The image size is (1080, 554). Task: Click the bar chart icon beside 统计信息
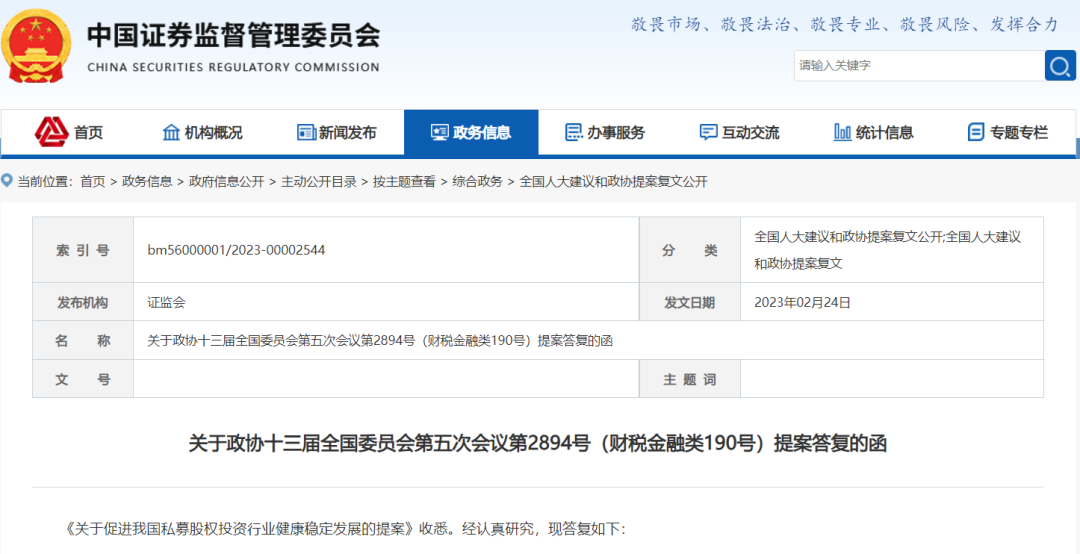click(x=842, y=132)
